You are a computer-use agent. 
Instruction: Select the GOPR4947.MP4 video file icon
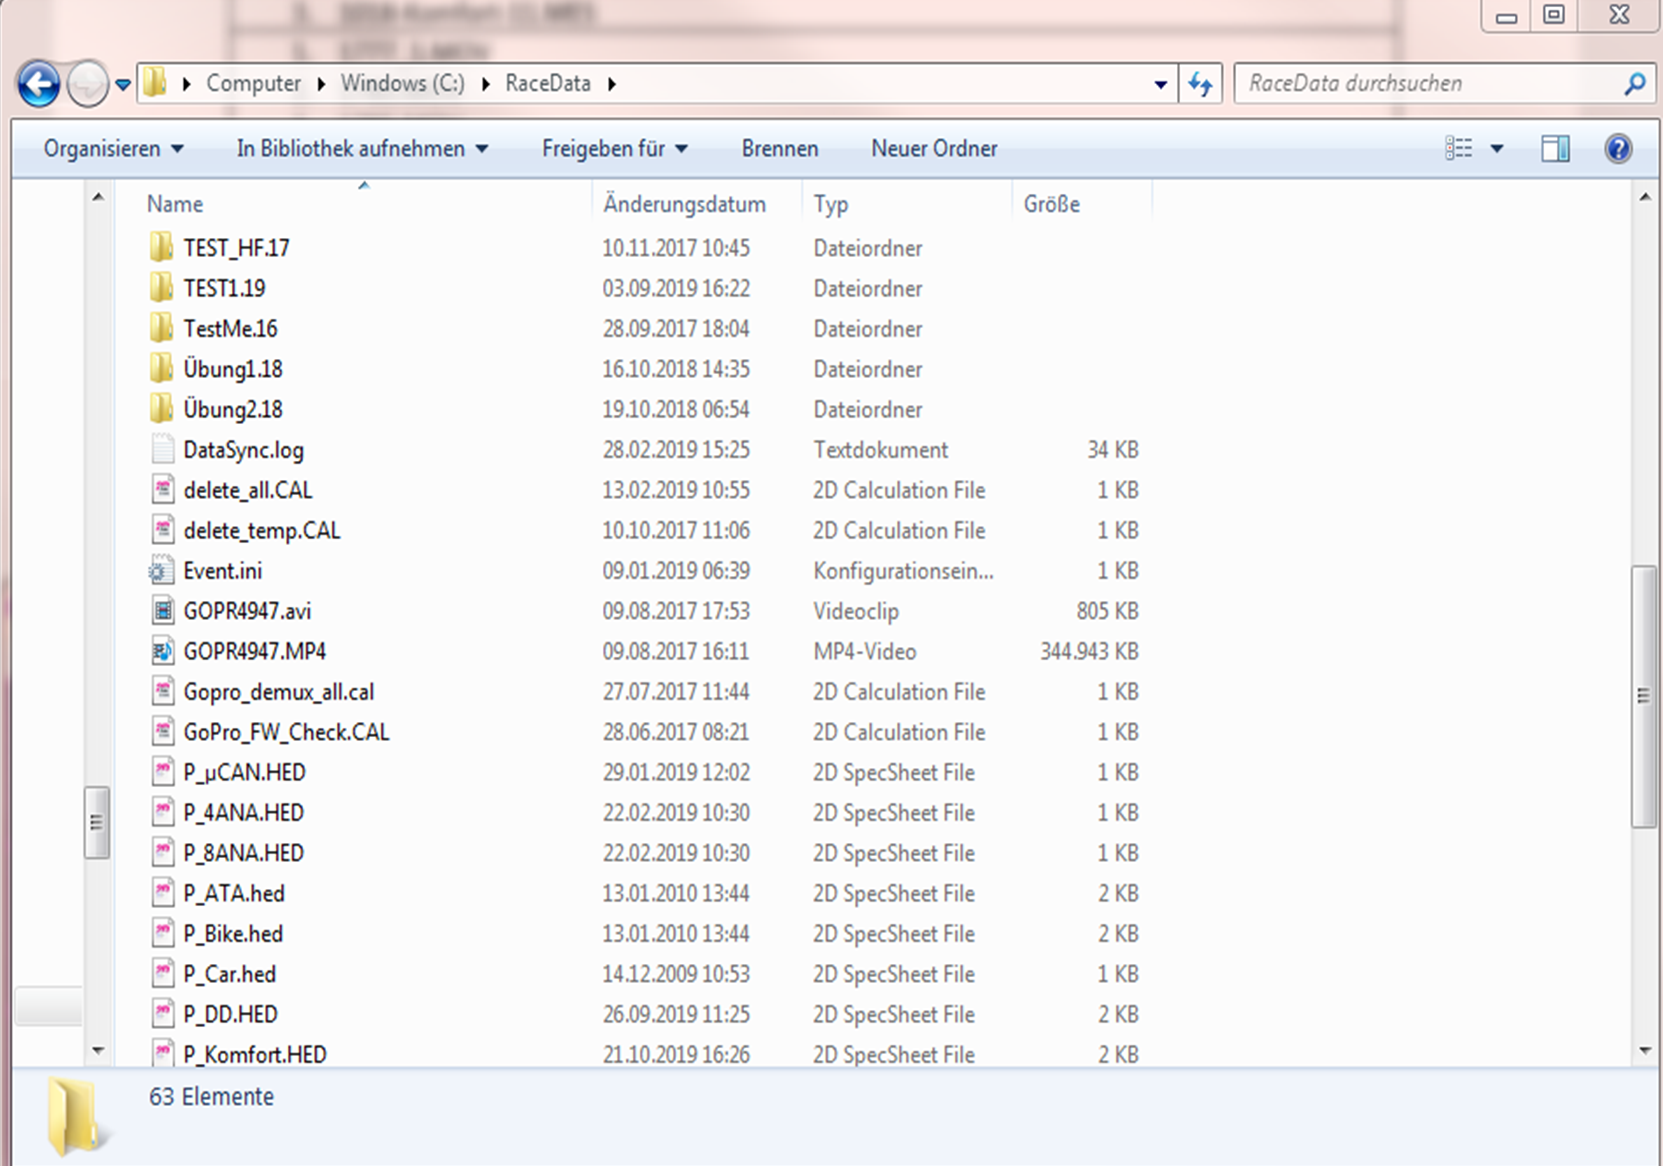[x=162, y=652]
